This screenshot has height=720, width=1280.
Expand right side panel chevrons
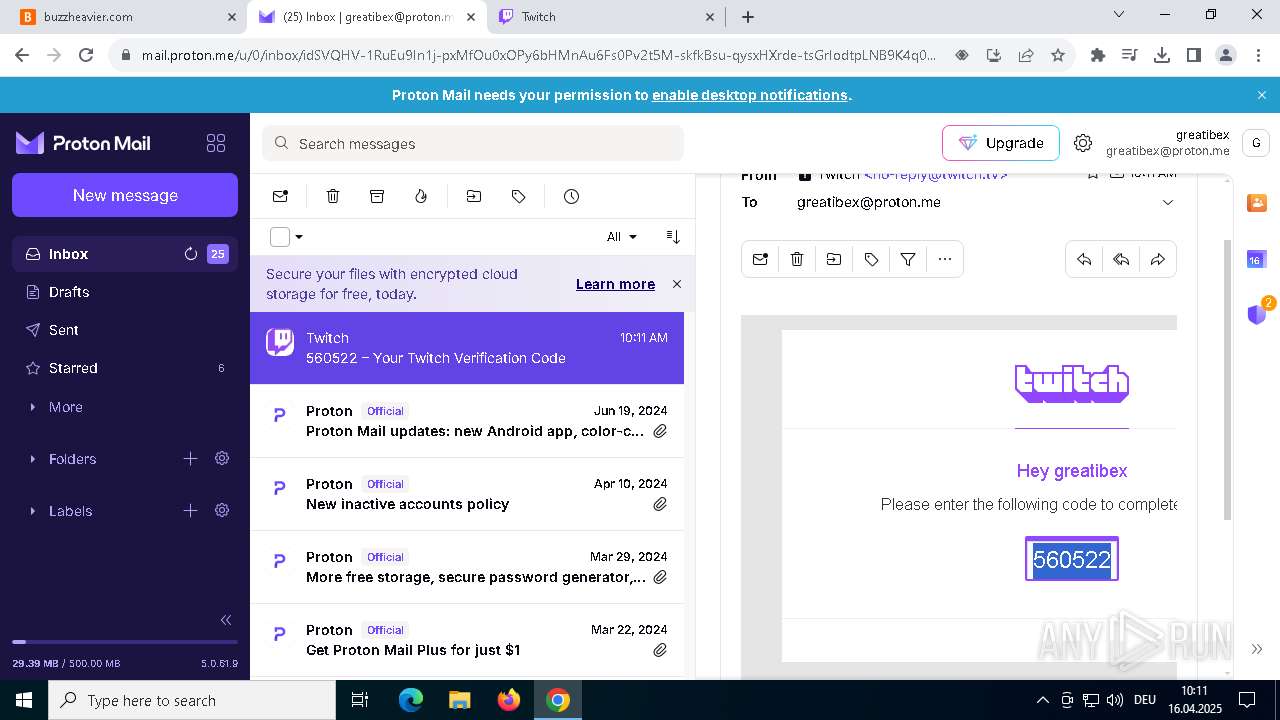point(1257,649)
